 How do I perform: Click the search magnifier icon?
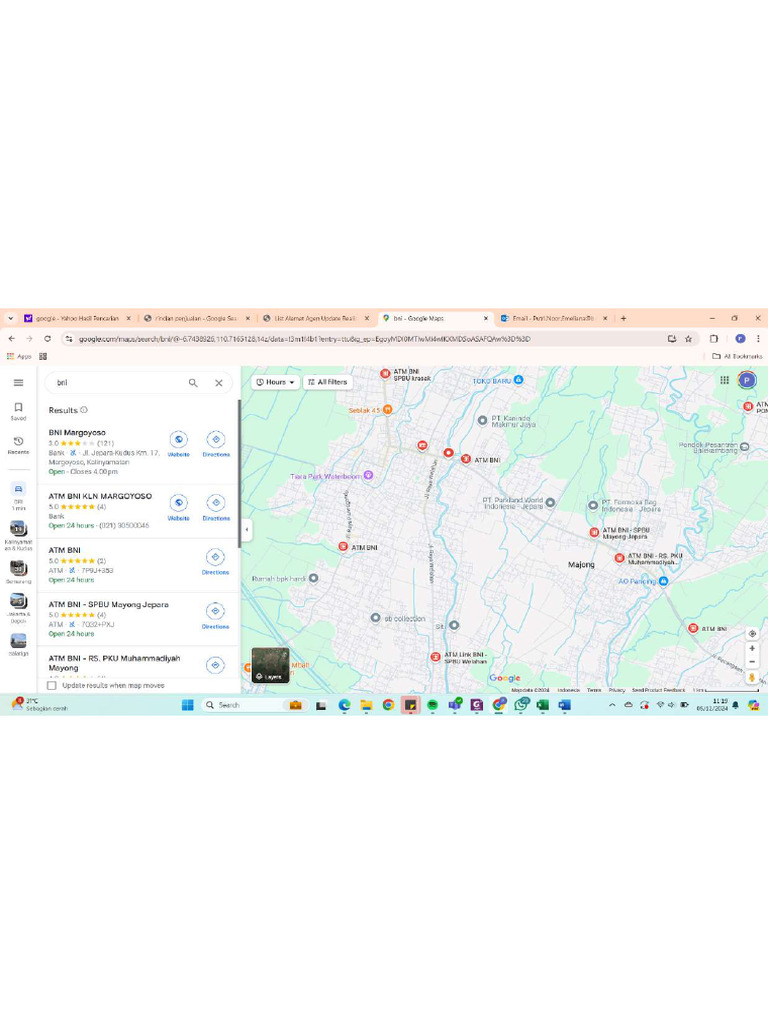(x=193, y=383)
